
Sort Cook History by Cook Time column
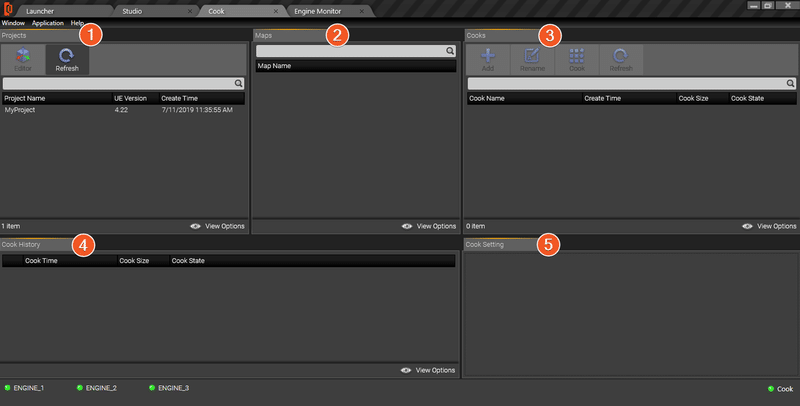point(70,261)
